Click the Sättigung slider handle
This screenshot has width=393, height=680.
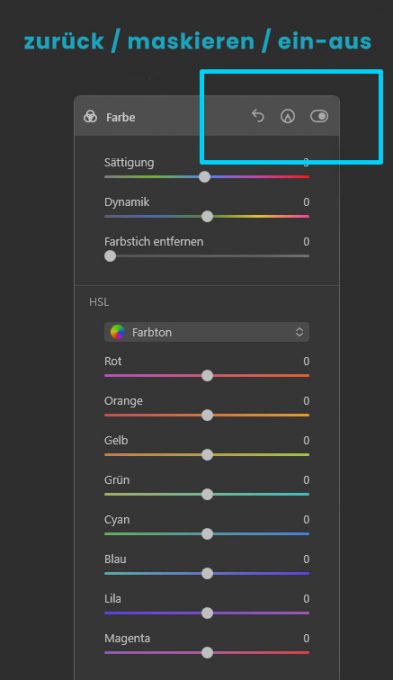[x=205, y=177]
